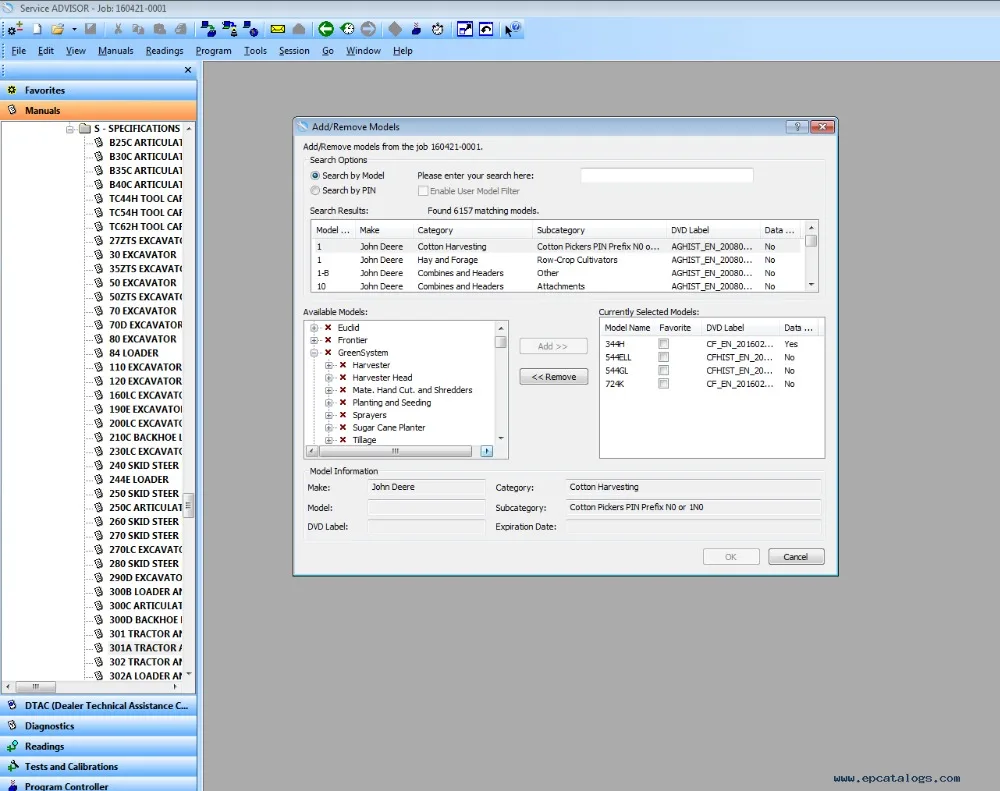The width and height of the screenshot is (1000, 791).
Task: Click the green history clock icon
Action: pos(347,29)
